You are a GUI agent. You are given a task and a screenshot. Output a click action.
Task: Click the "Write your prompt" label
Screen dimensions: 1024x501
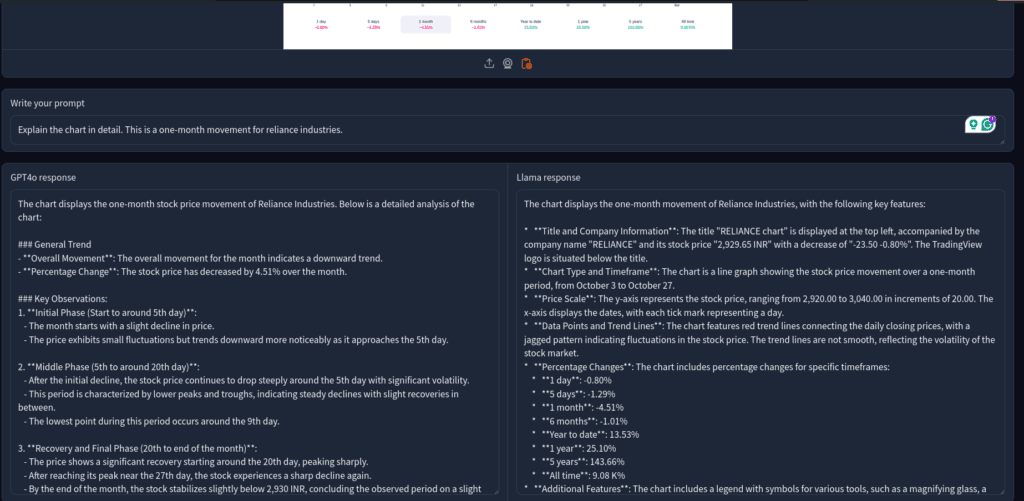[x=47, y=103]
